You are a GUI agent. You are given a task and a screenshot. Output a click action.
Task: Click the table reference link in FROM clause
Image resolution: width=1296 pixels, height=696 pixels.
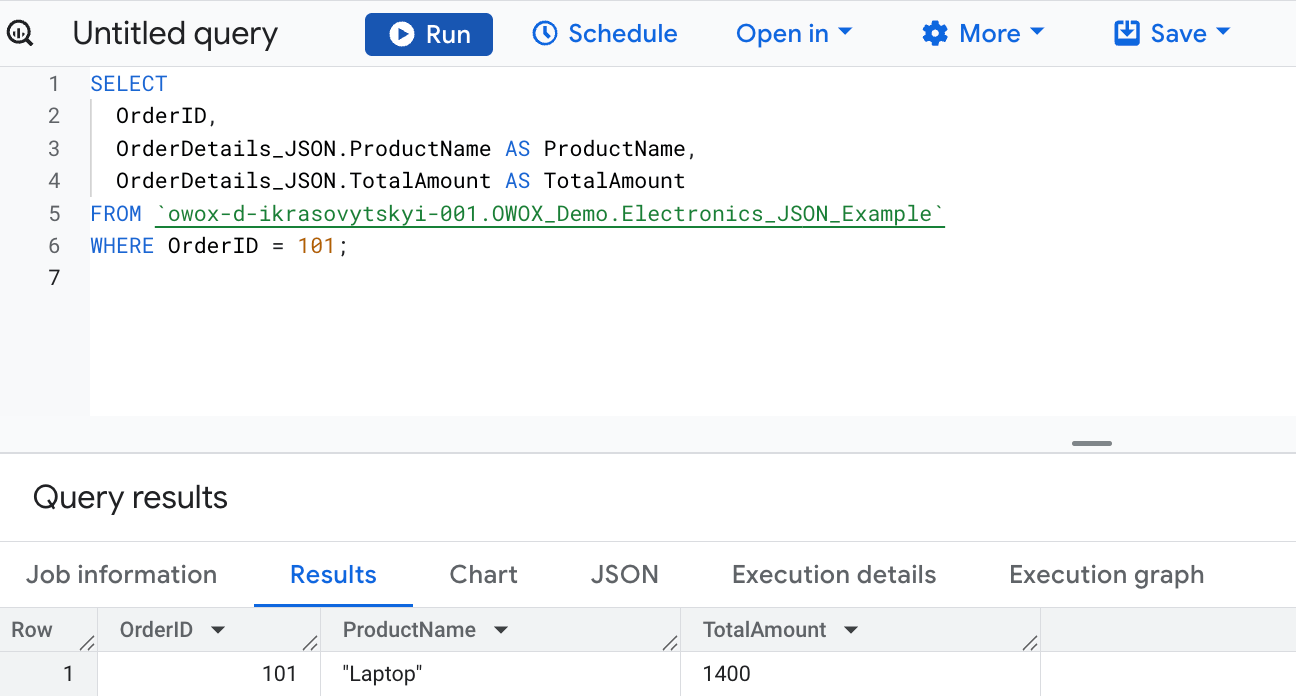click(x=550, y=213)
